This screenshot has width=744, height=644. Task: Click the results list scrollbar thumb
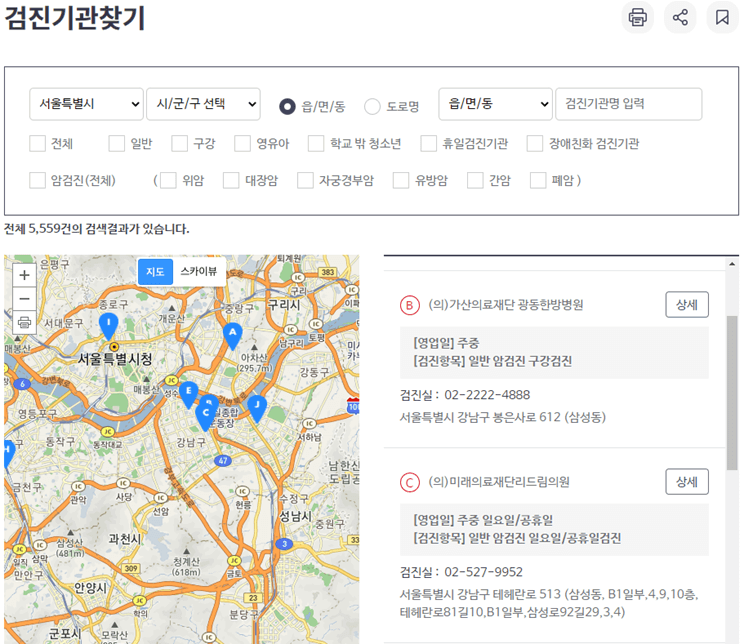tap(732, 392)
